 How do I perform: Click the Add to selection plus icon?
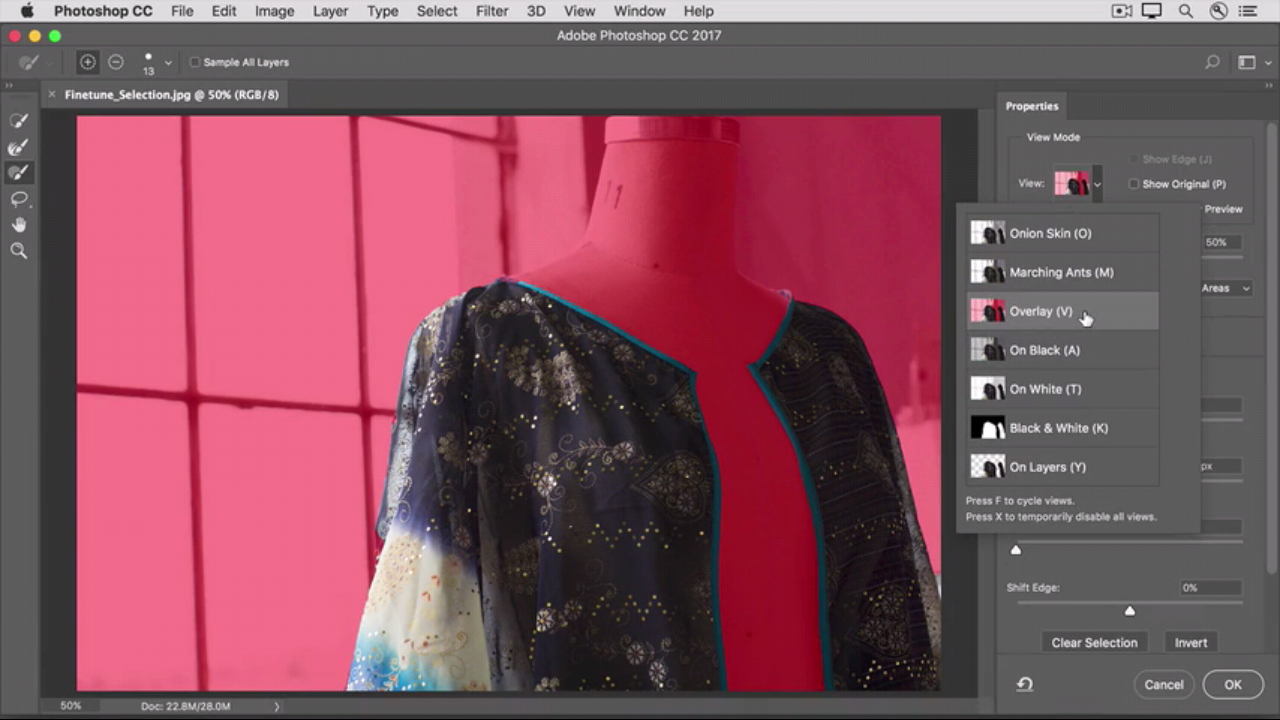[x=88, y=62]
